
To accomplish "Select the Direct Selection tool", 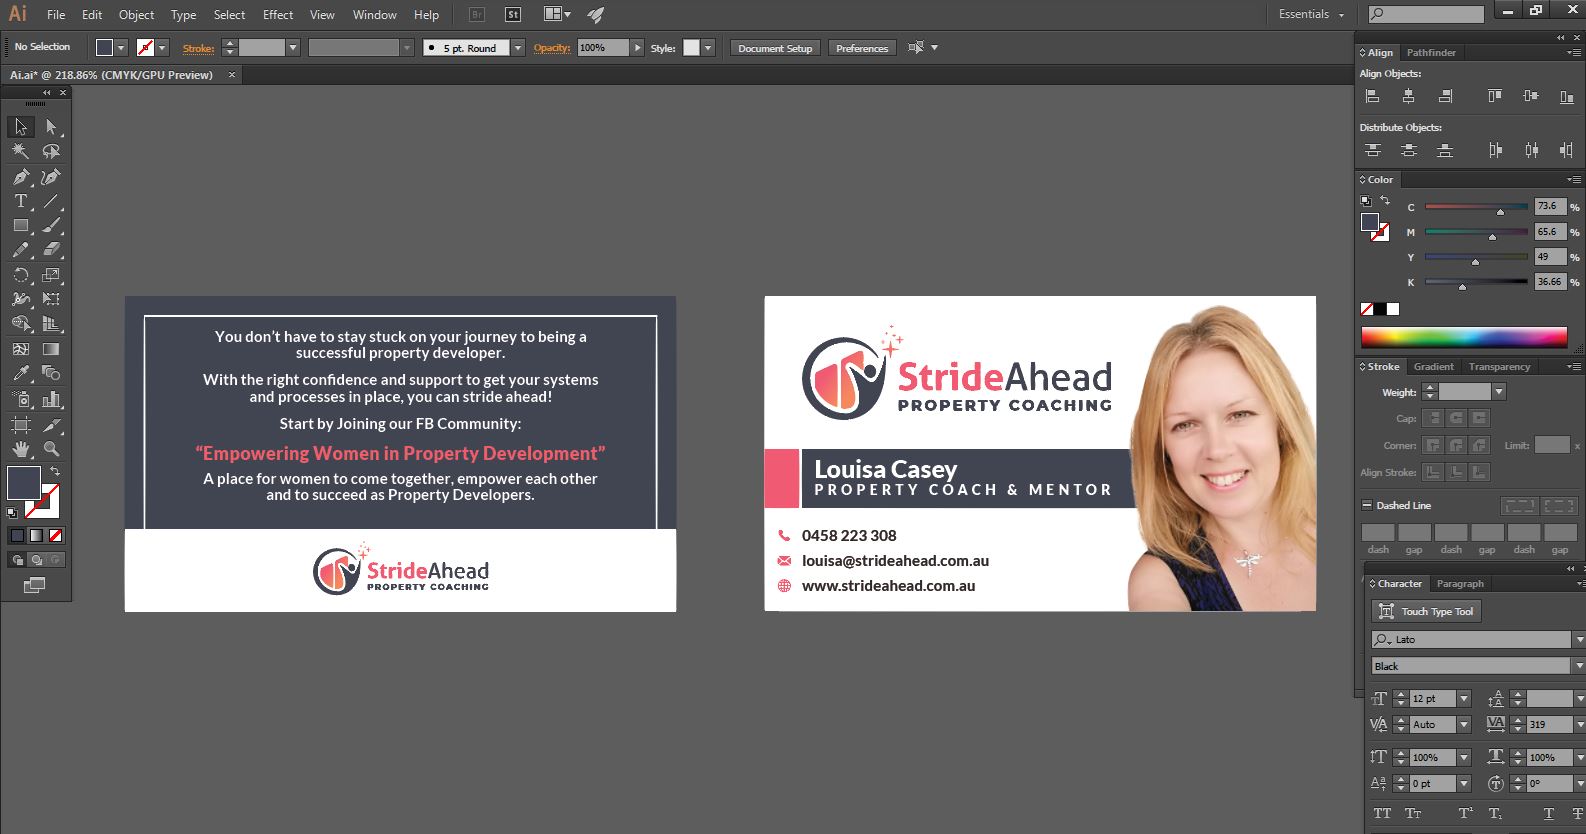I will (51, 127).
